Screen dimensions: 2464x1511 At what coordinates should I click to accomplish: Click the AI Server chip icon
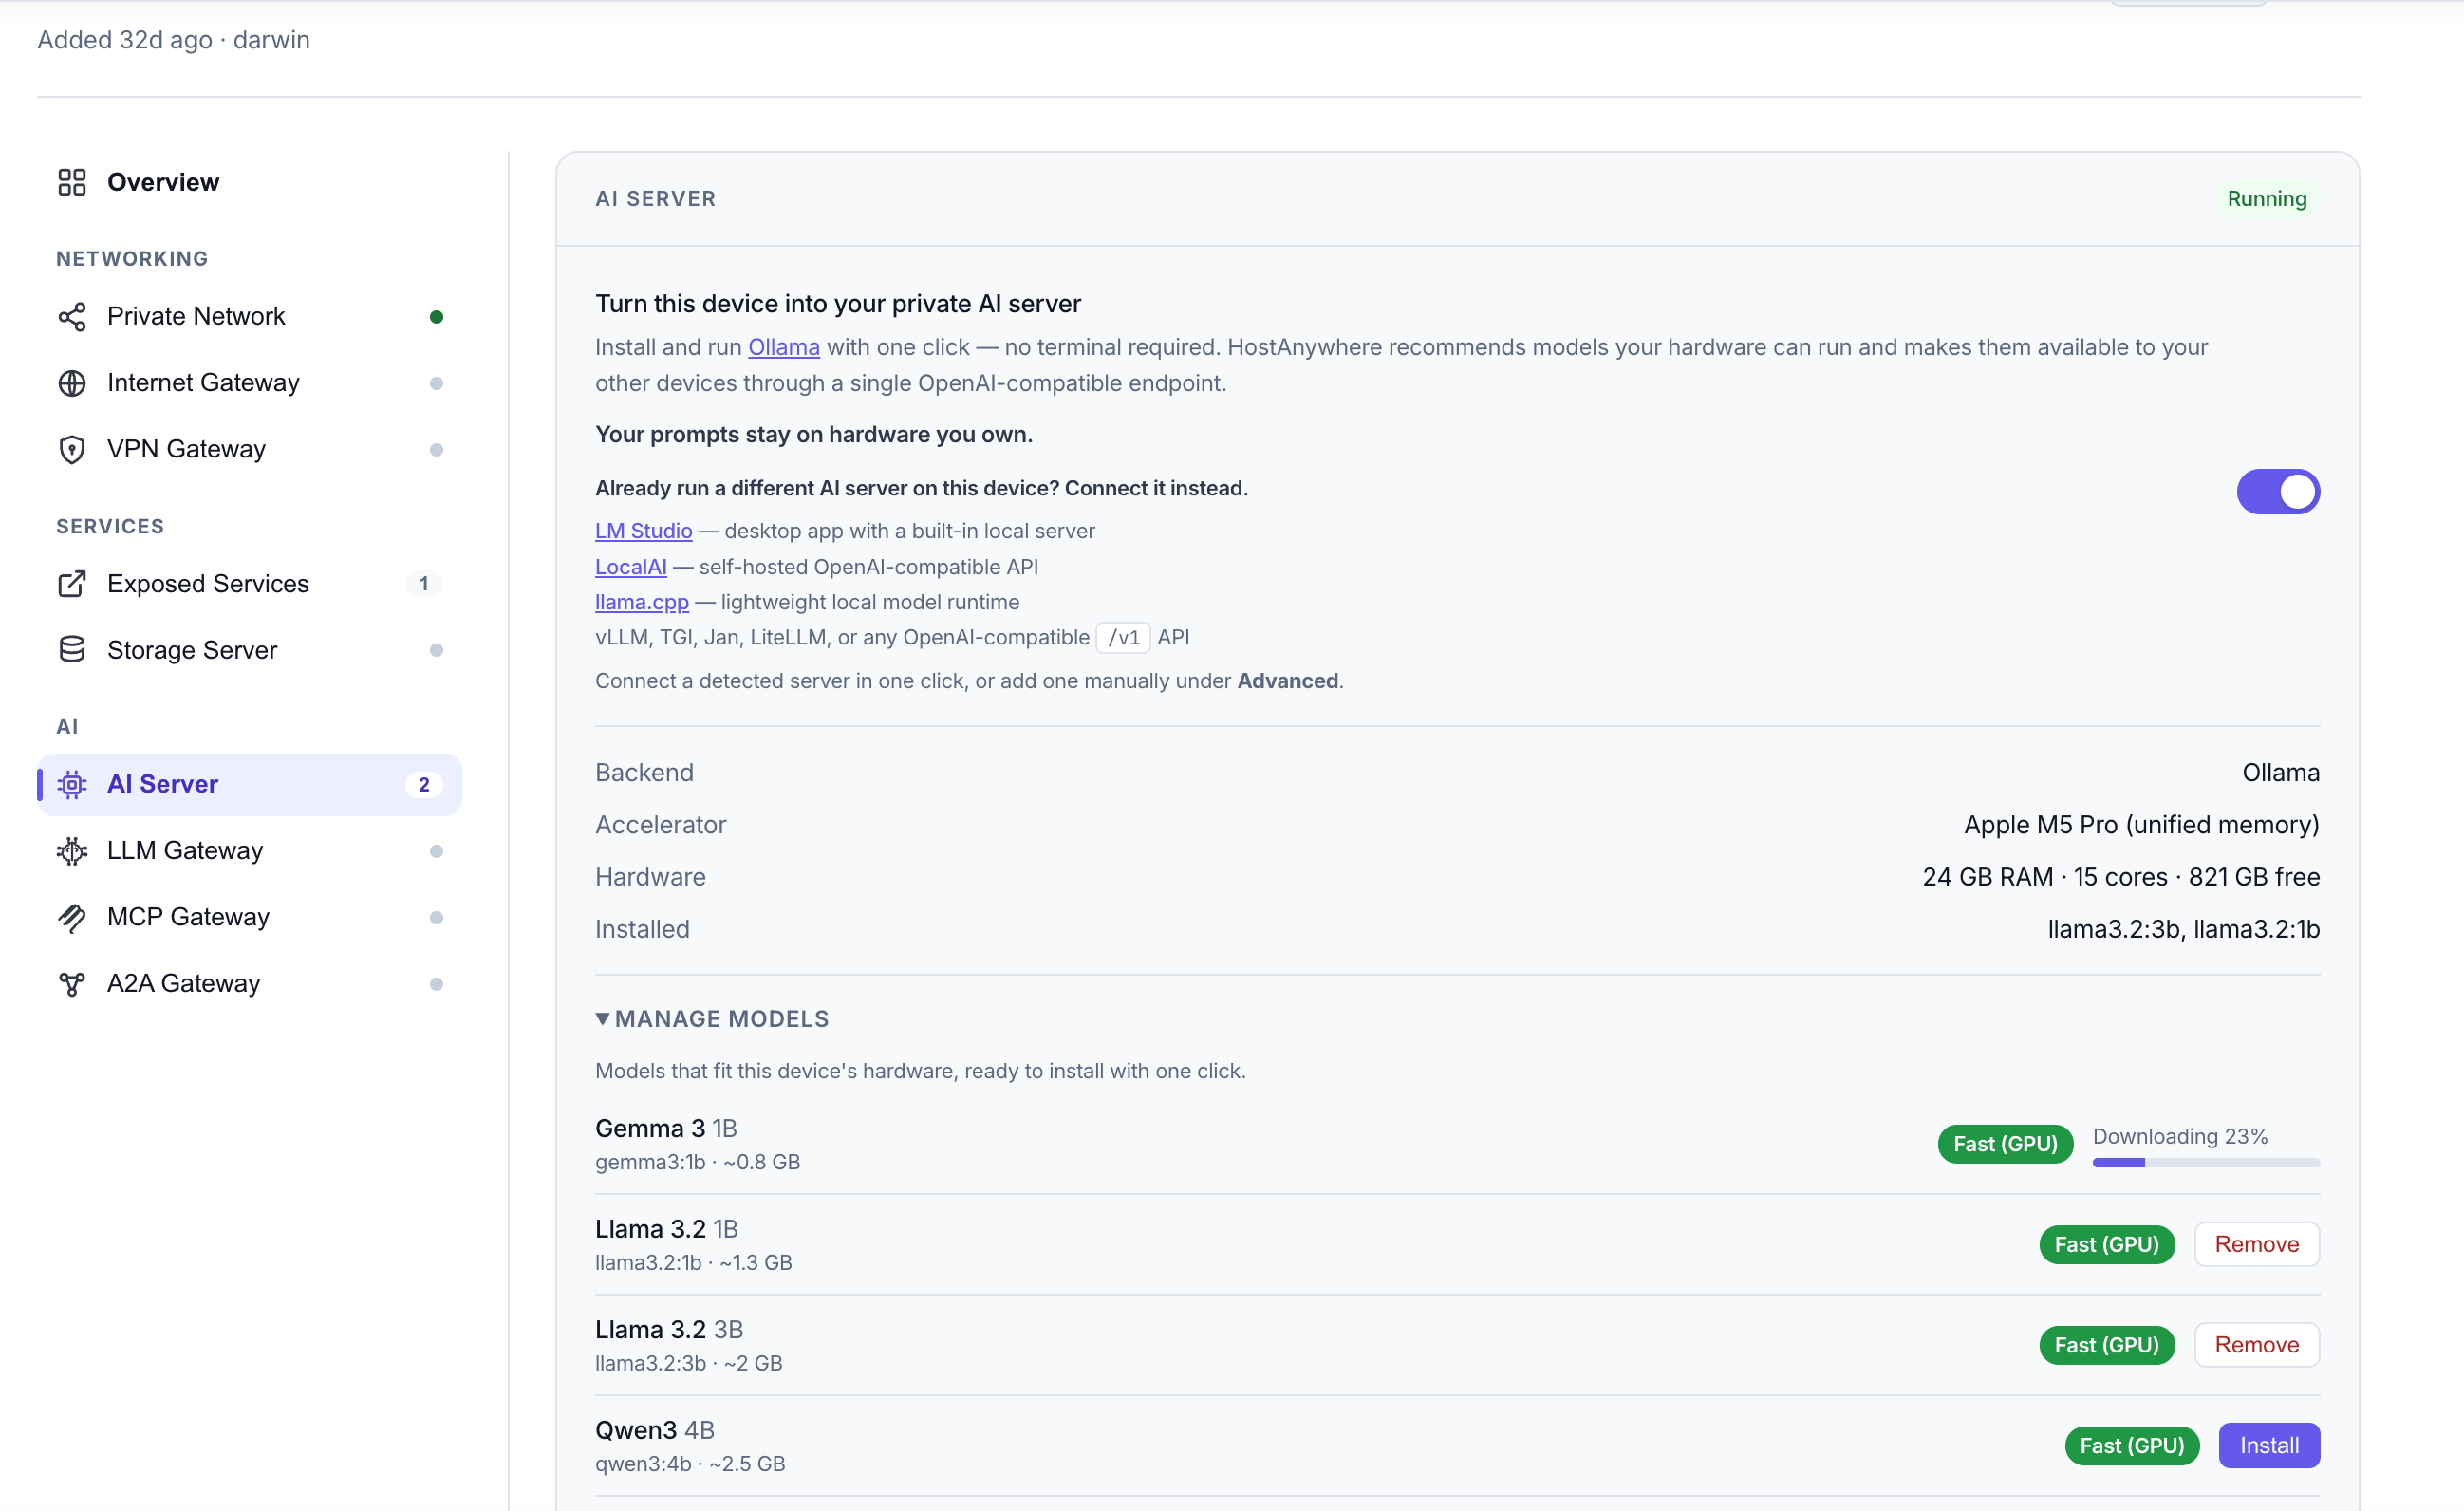(72, 785)
